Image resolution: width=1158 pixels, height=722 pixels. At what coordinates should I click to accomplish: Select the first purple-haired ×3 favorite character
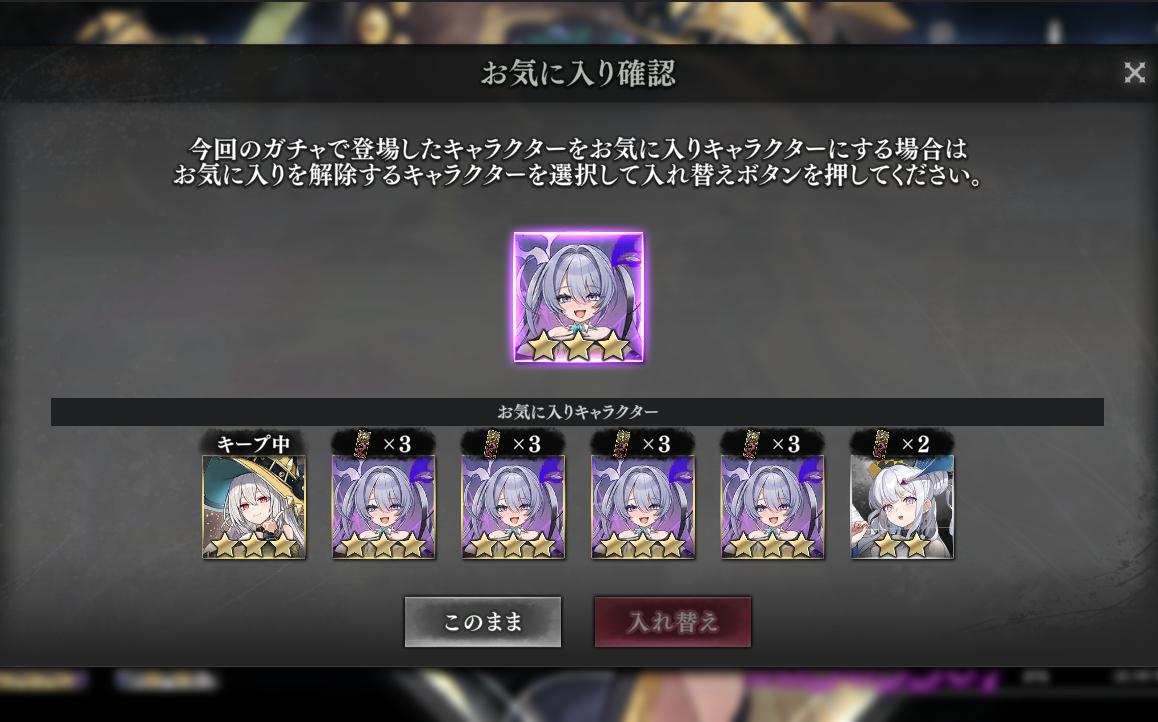[x=383, y=506]
